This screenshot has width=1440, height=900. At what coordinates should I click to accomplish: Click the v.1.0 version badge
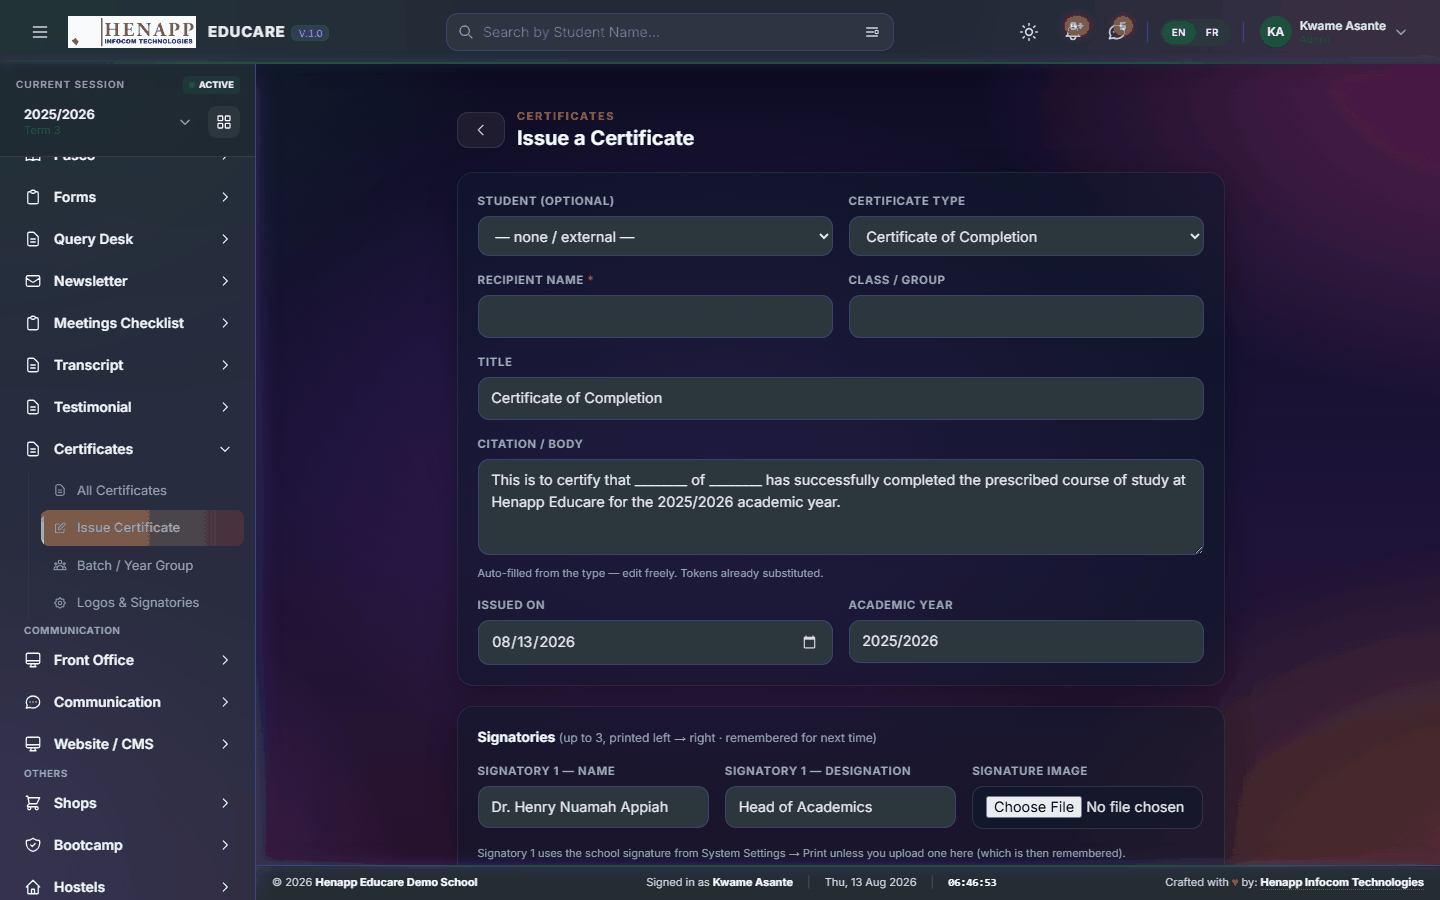[x=310, y=33]
